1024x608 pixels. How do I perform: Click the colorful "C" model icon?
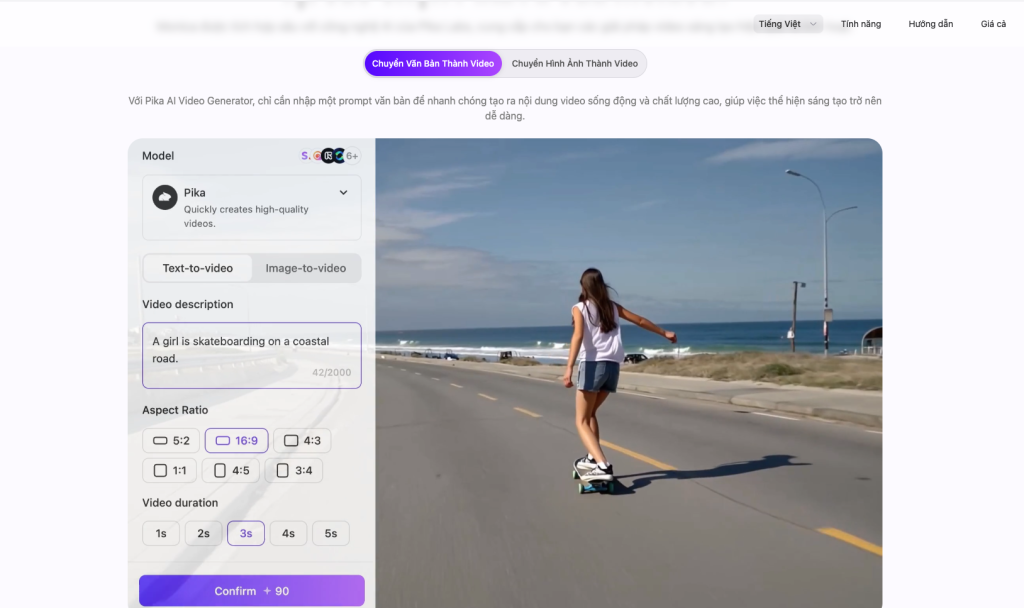(x=339, y=155)
